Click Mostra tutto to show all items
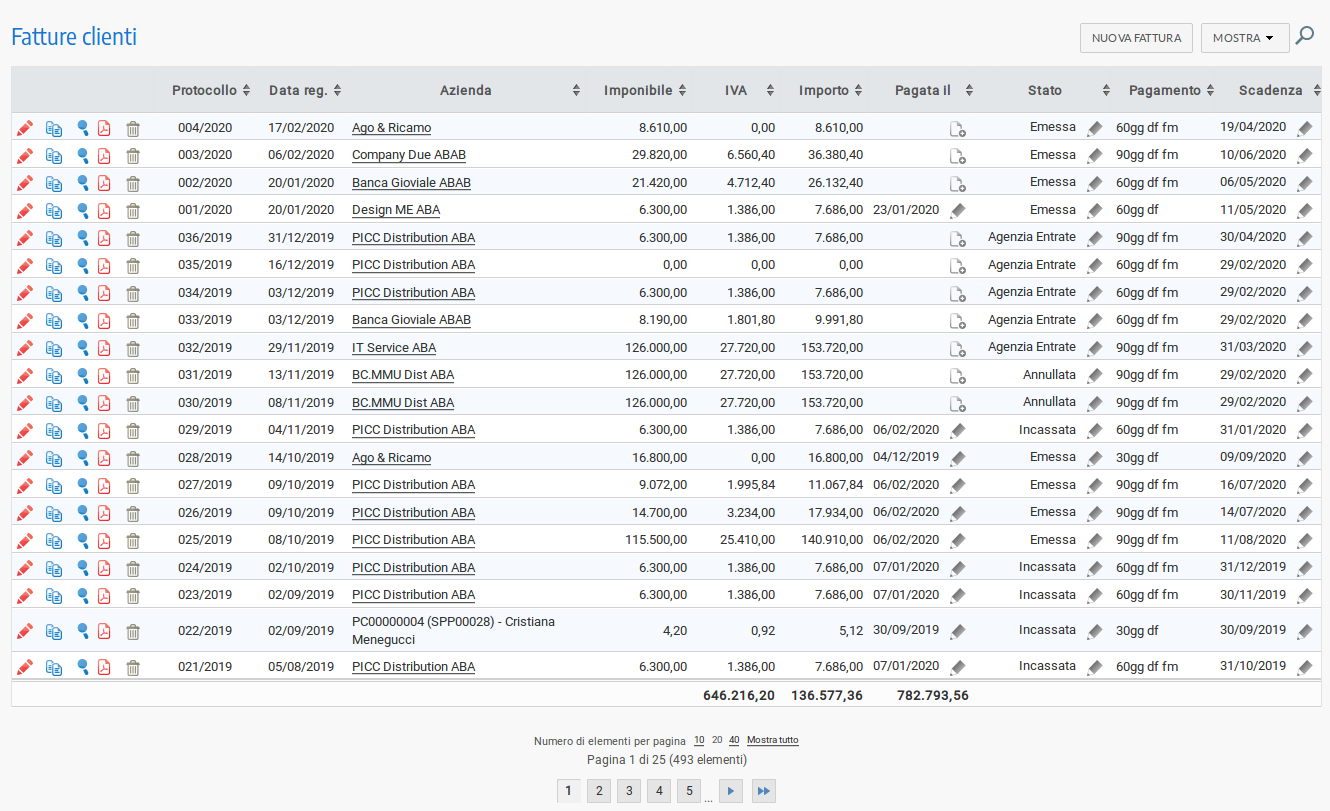Viewport: 1330px width, 811px height. click(x=772, y=741)
